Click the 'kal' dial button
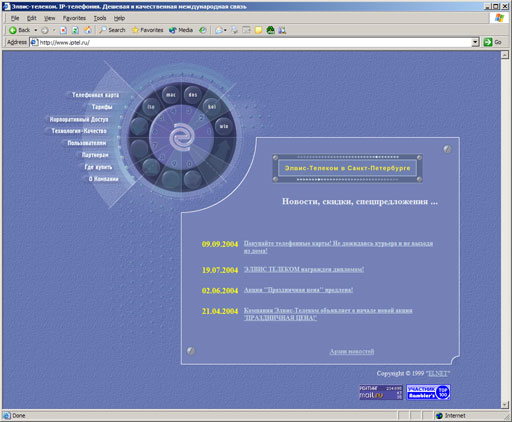This screenshot has width=512, height=422. [x=212, y=107]
